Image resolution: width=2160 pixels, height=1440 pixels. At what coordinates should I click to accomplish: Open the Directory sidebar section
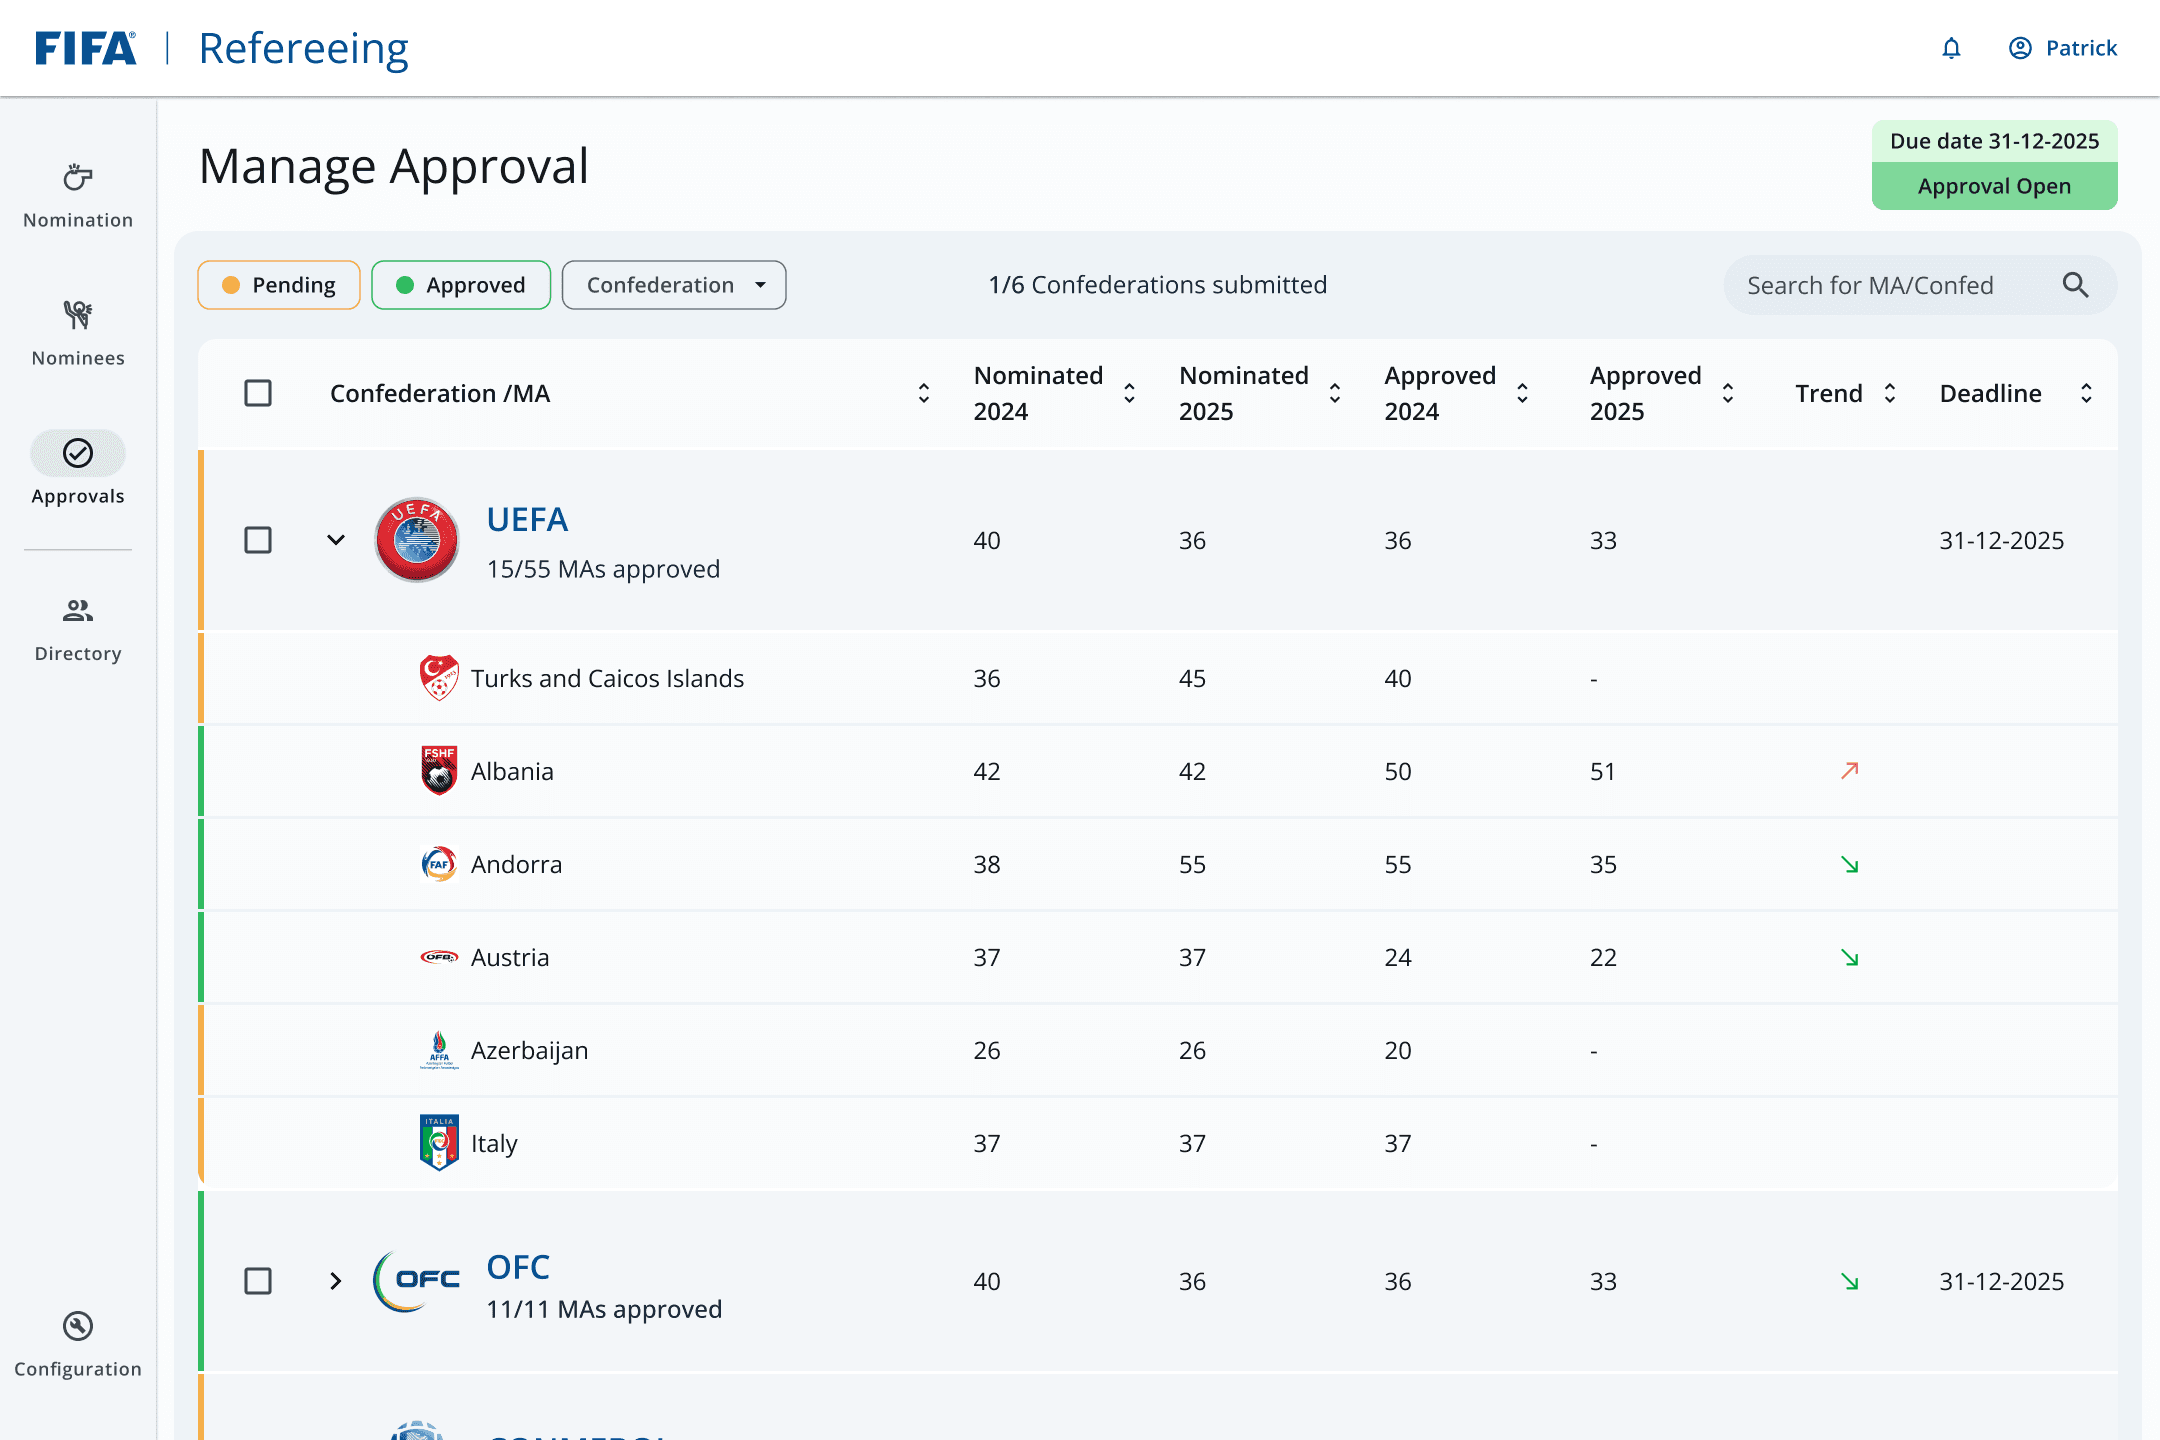(x=78, y=631)
